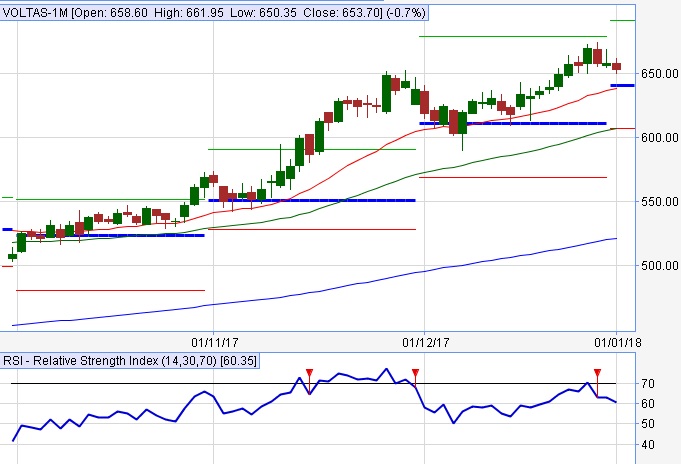Click the last red RSI marker near 01/01/18
The height and width of the screenshot is (464, 681).
point(597,373)
